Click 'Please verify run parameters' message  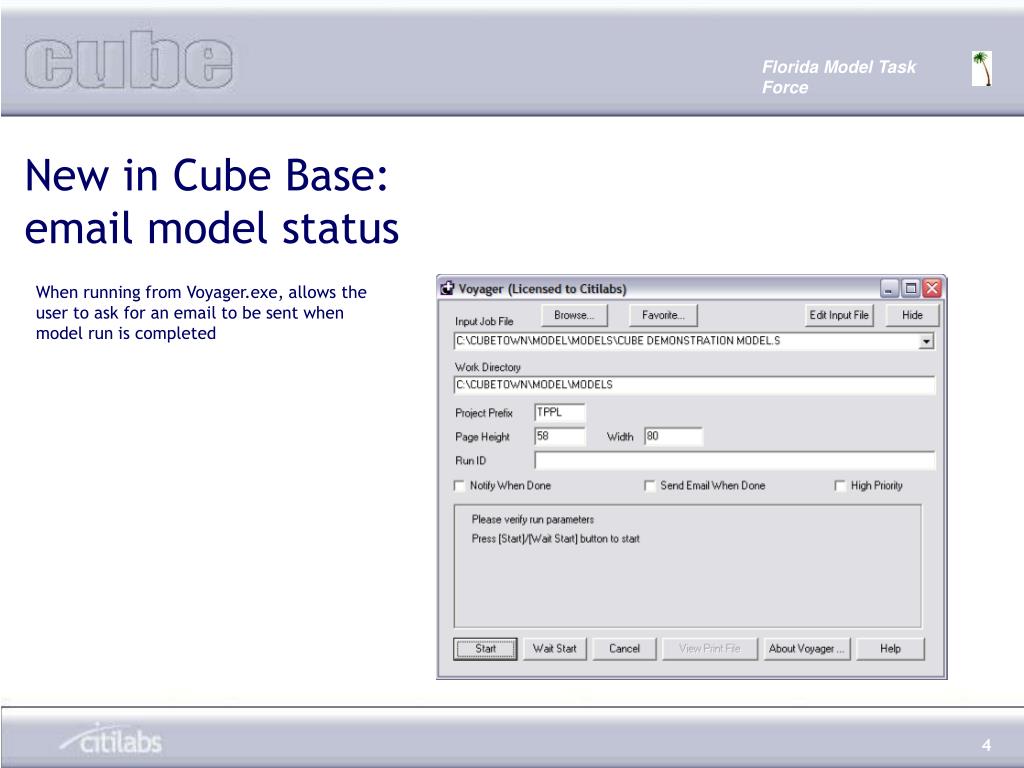click(x=533, y=520)
